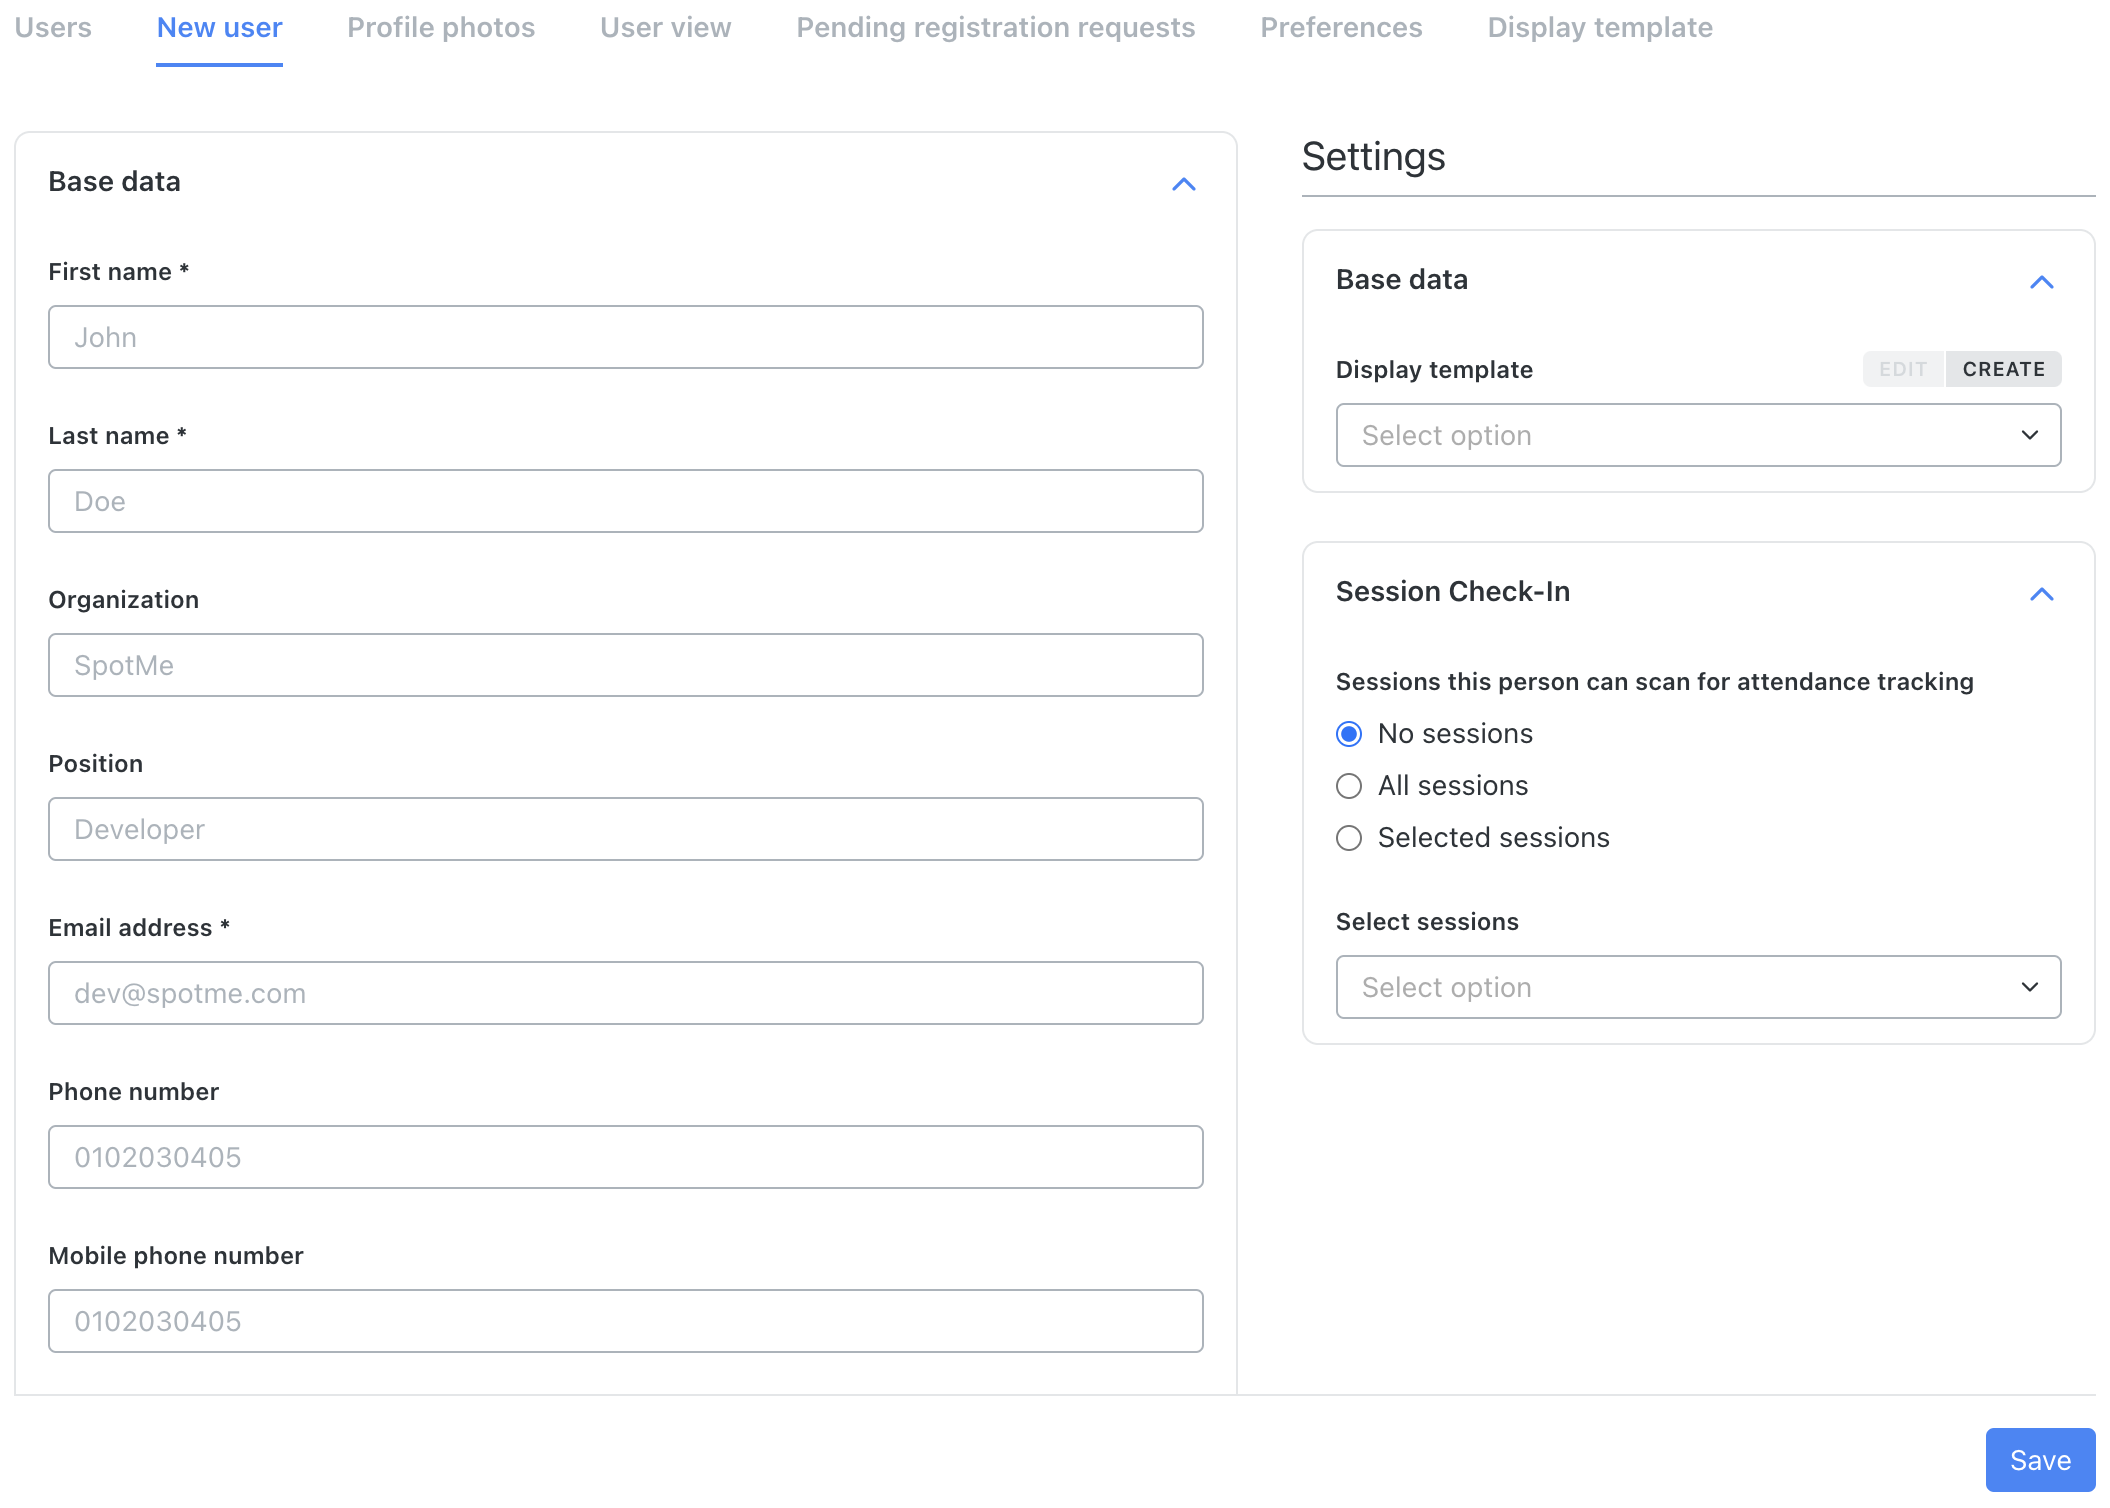Focus the First name input field
The width and height of the screenshot is (2110, 1508).
click(626, 337)
